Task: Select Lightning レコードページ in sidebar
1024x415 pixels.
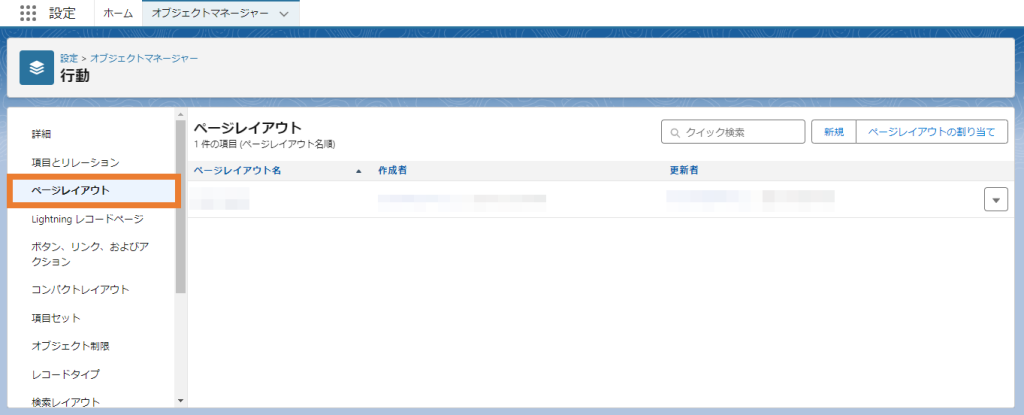Action: (87, 219)
